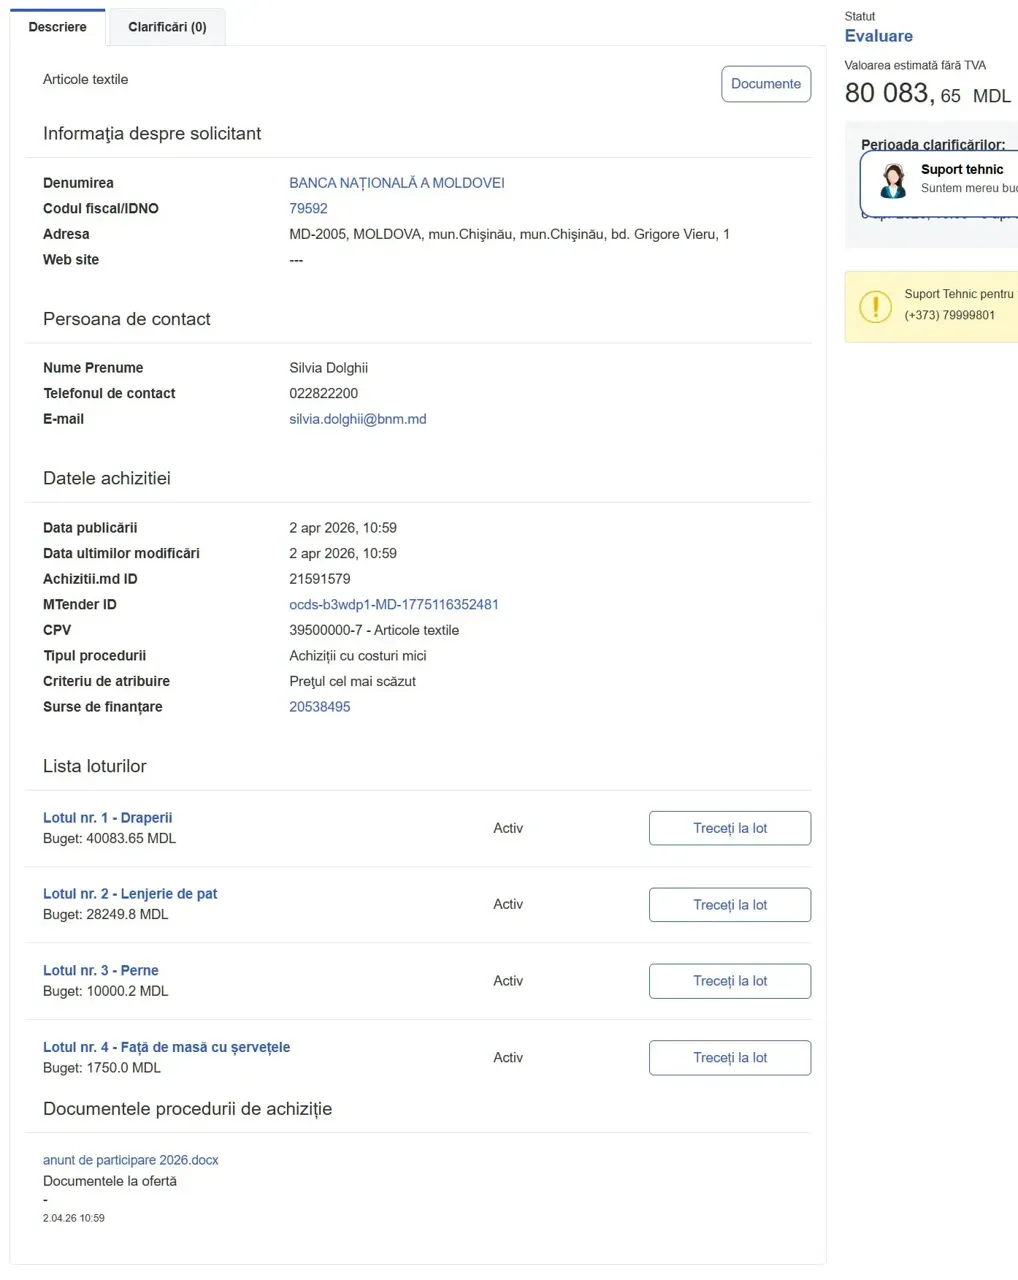Switch to the Descriere tab

tap(57, 27)
